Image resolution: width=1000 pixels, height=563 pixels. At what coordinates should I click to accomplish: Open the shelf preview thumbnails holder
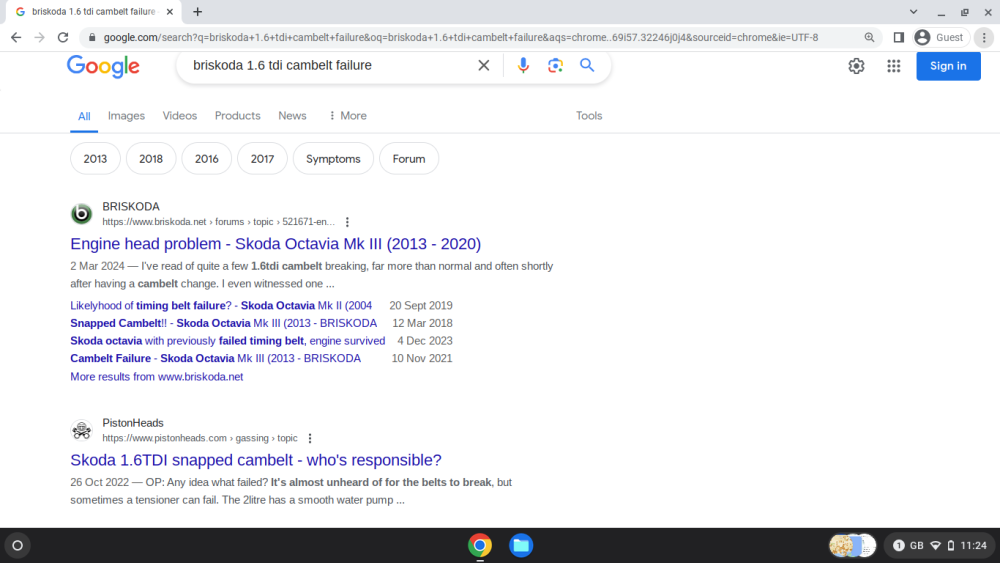(853, 545)
